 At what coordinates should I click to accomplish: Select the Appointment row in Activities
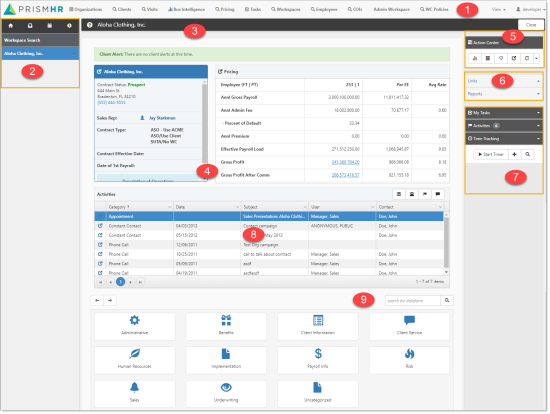point(269,216)
